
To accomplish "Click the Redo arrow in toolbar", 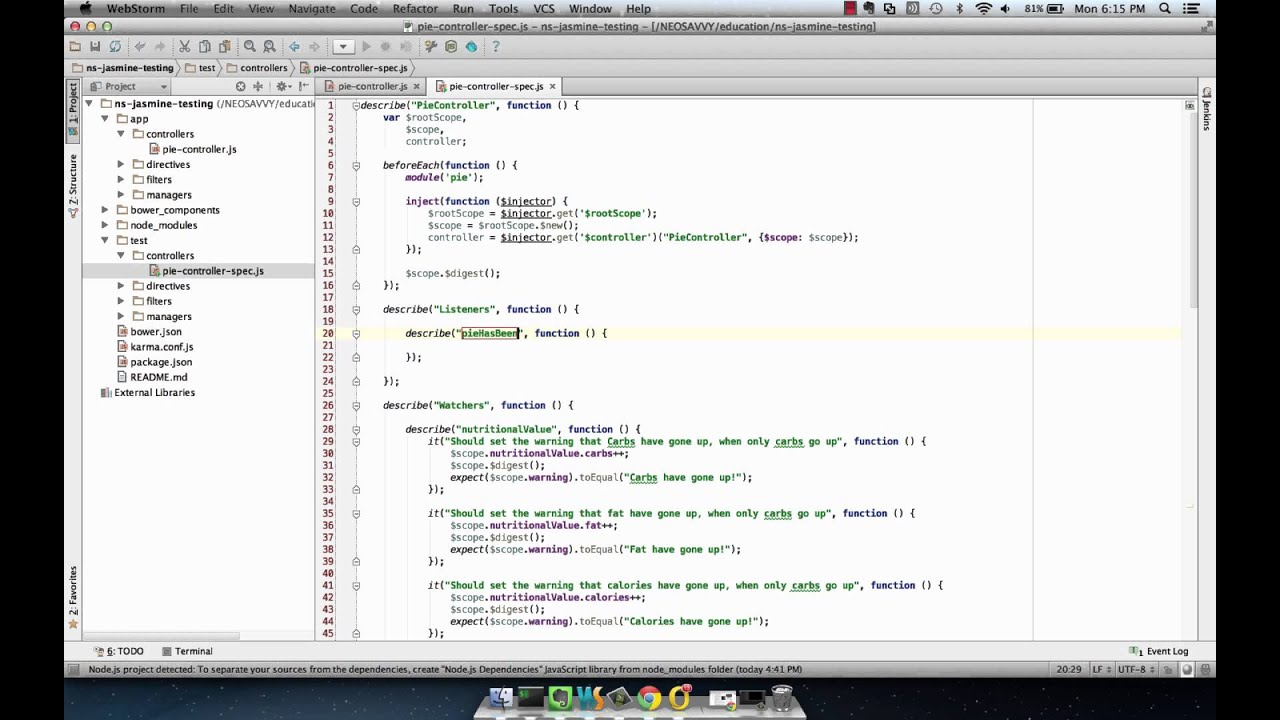I will (x=160, y=47).
